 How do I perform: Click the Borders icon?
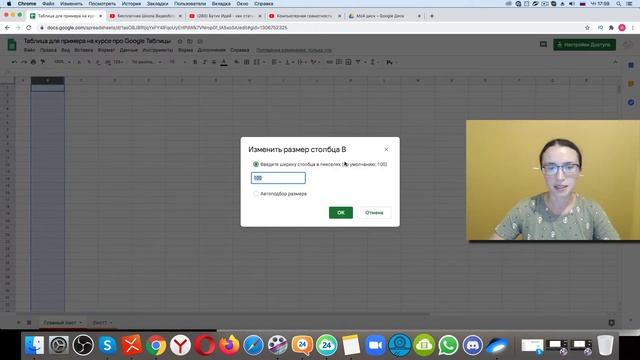tap(247, 62)
